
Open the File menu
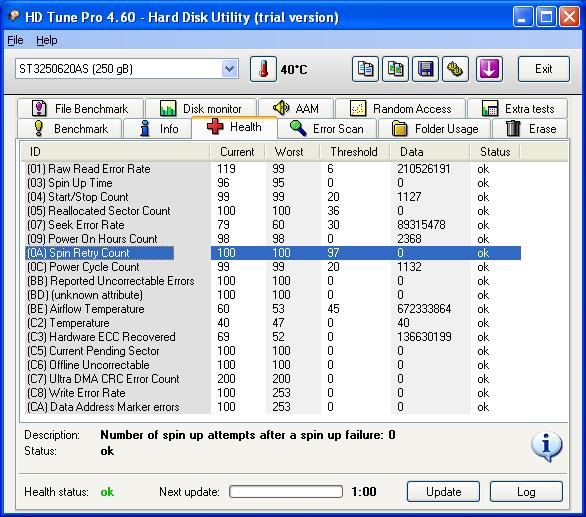pos(15,40)
